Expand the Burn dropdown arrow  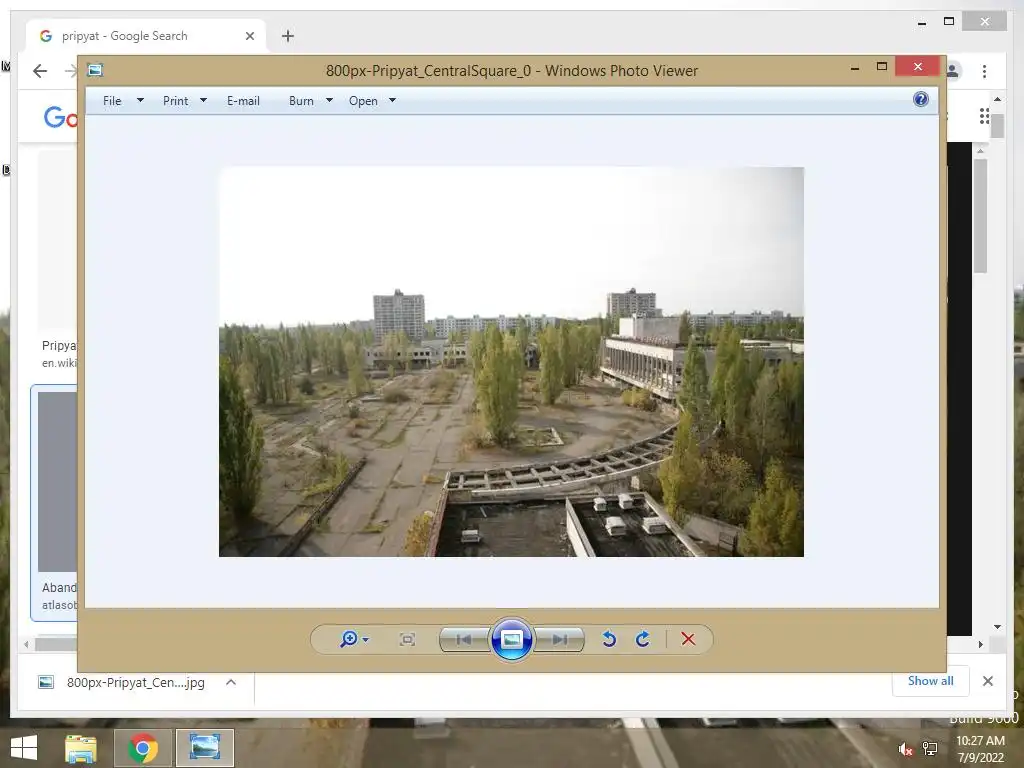click(x=329, y=100)
